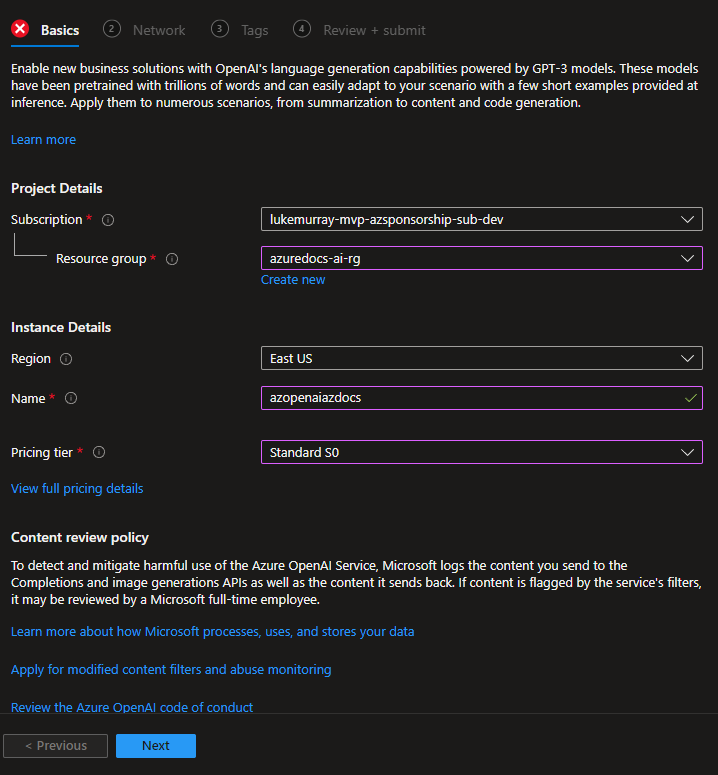Click the Previous button
This screenshot has height=775, width=718.
55,745
